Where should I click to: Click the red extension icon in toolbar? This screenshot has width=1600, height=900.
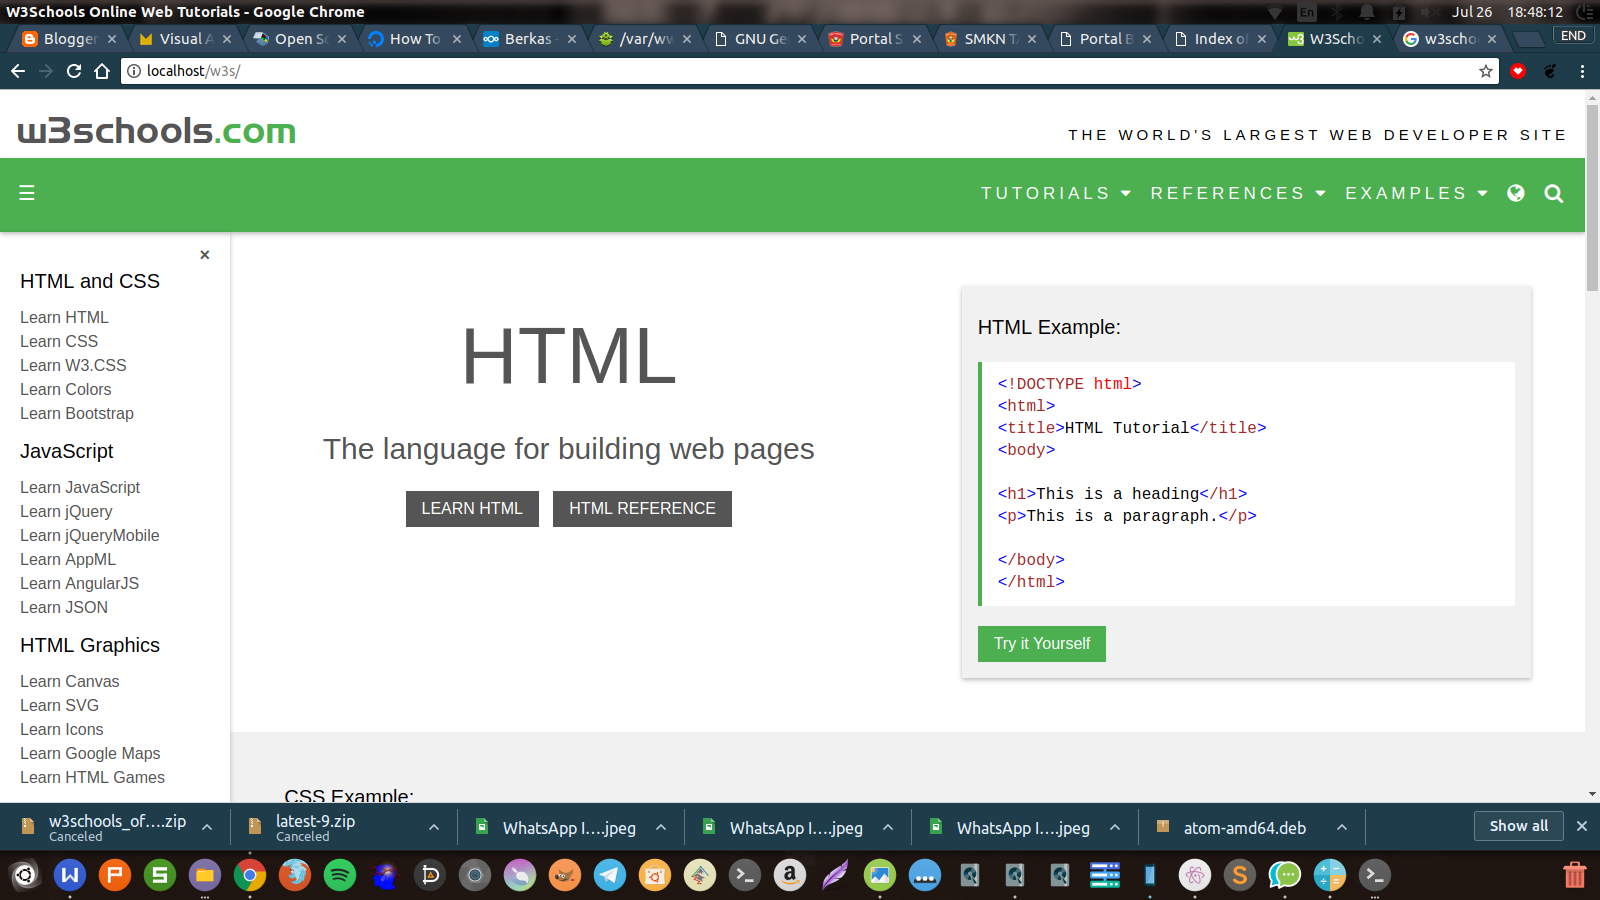tap(1518, 71)
